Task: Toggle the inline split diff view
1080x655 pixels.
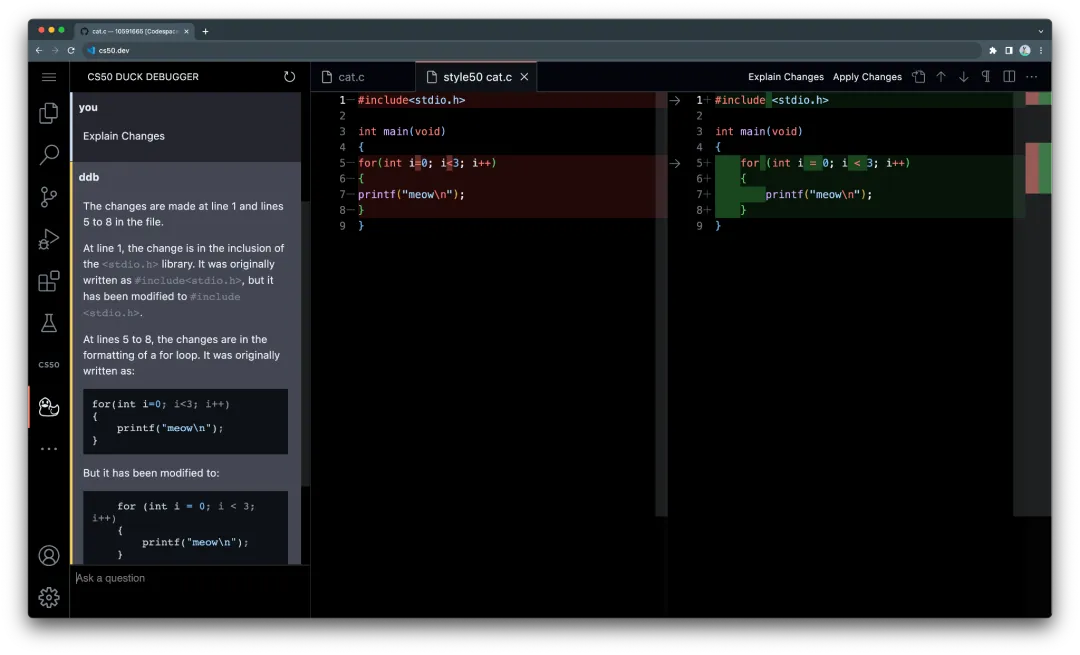Action: click(1009, 77)
